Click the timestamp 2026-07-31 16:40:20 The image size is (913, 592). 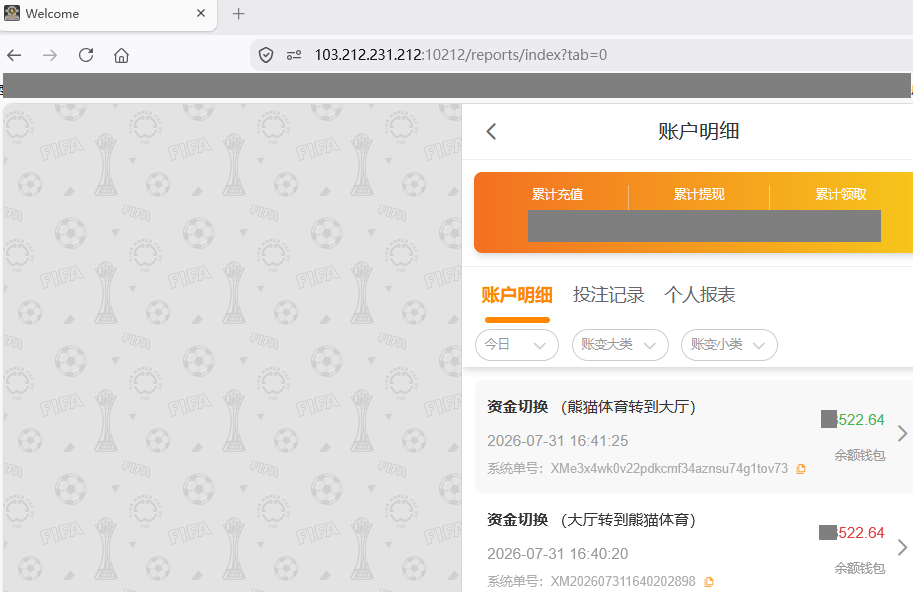pyautogui.click(x=558, y=554)
